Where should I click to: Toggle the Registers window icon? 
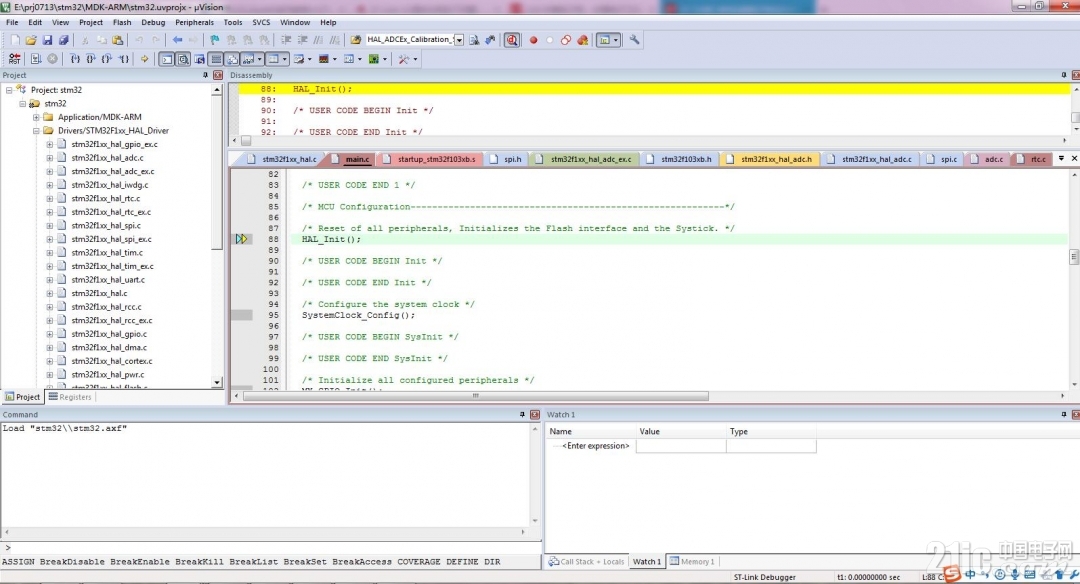pos(216,59)
